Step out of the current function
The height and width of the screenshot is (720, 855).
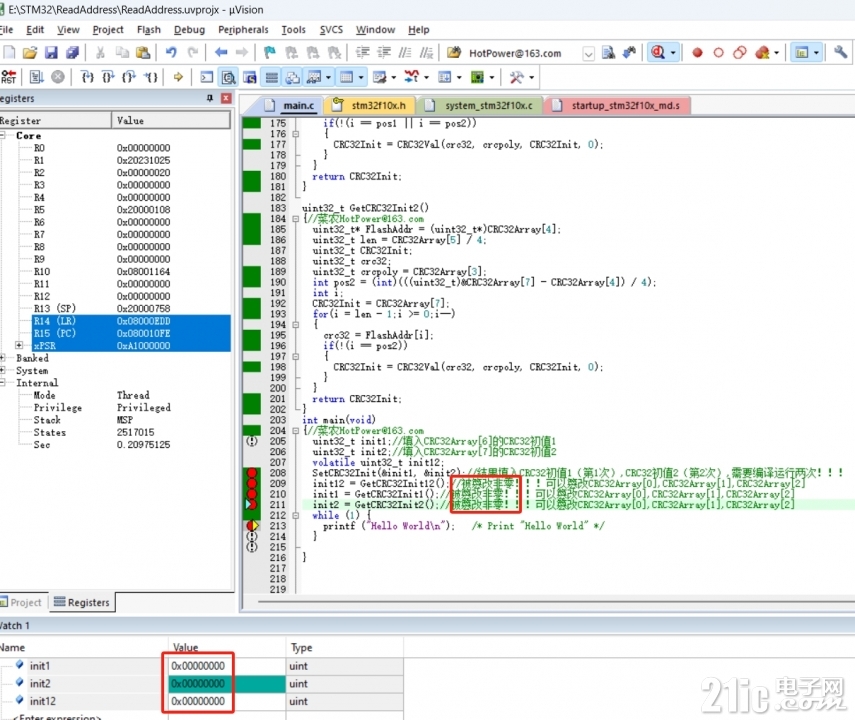(x=129, y=77)
